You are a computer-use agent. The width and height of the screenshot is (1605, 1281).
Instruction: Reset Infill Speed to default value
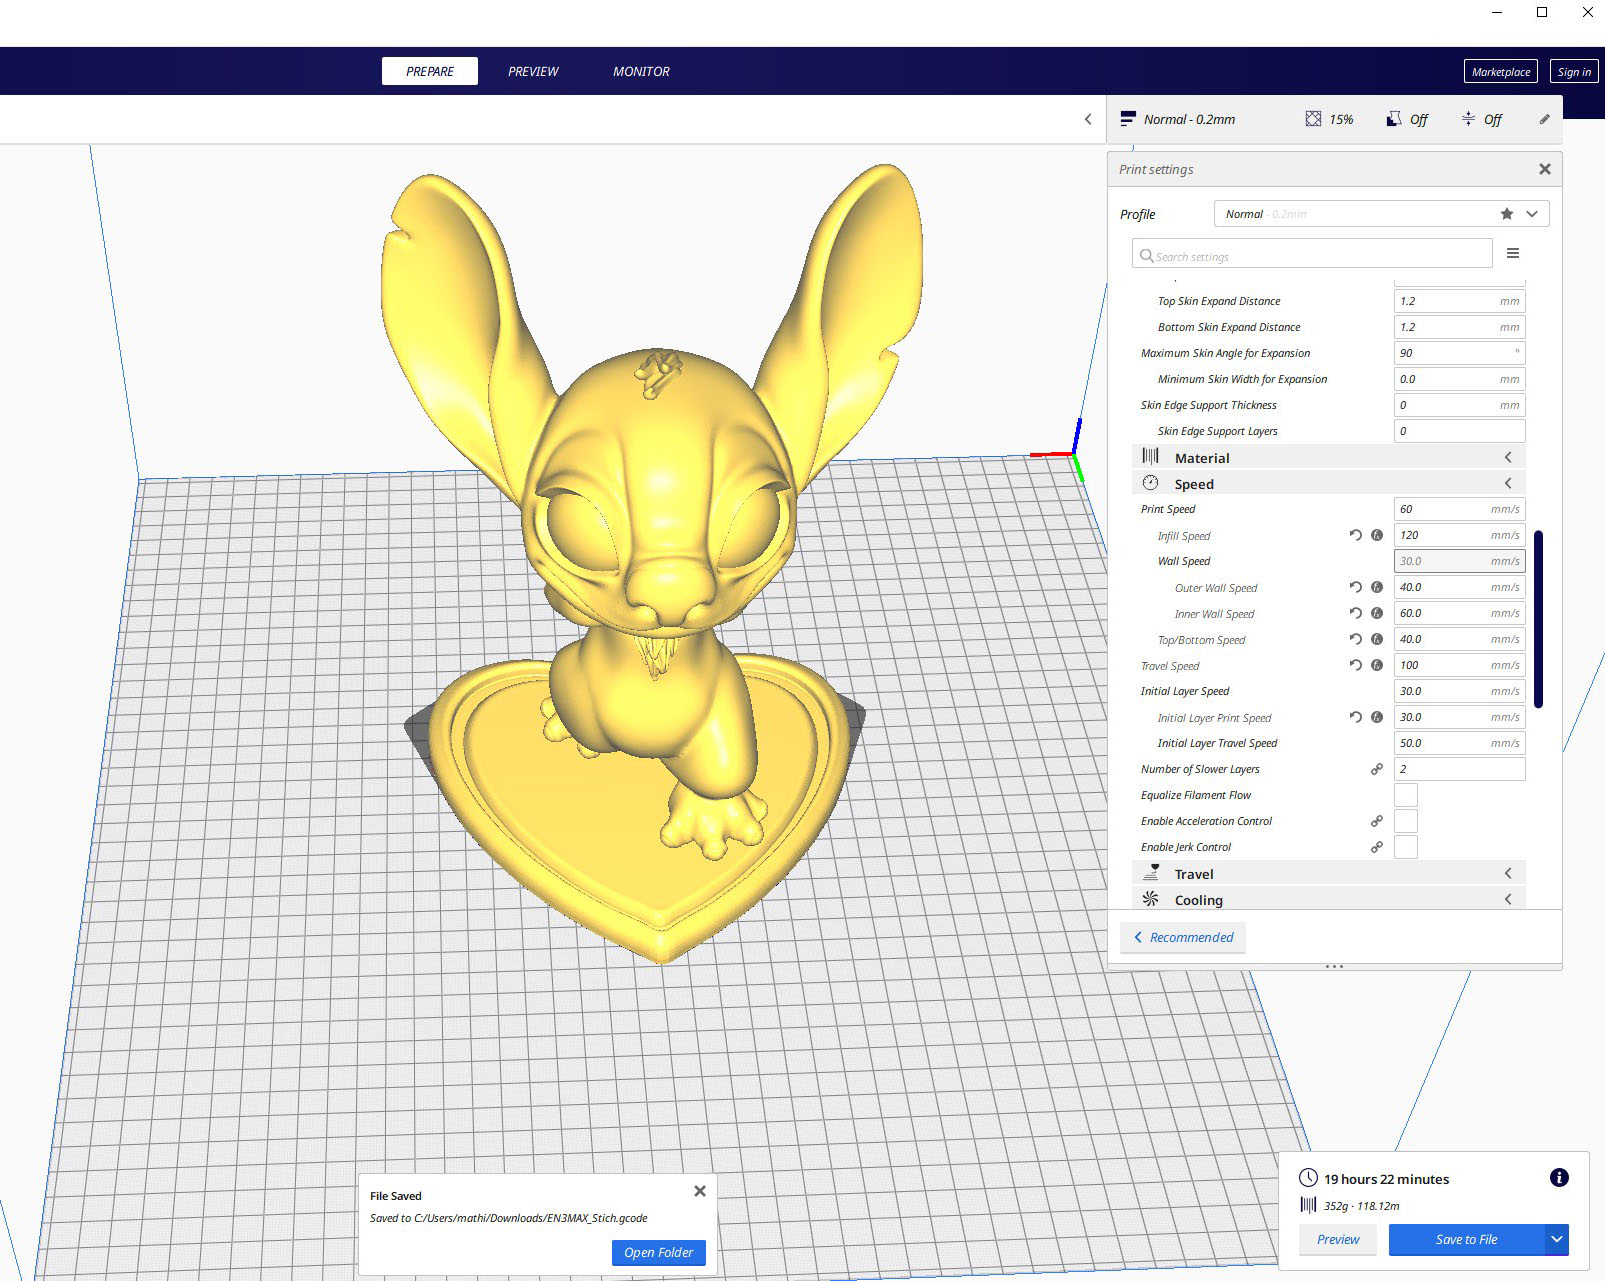tap(1355, 535)
